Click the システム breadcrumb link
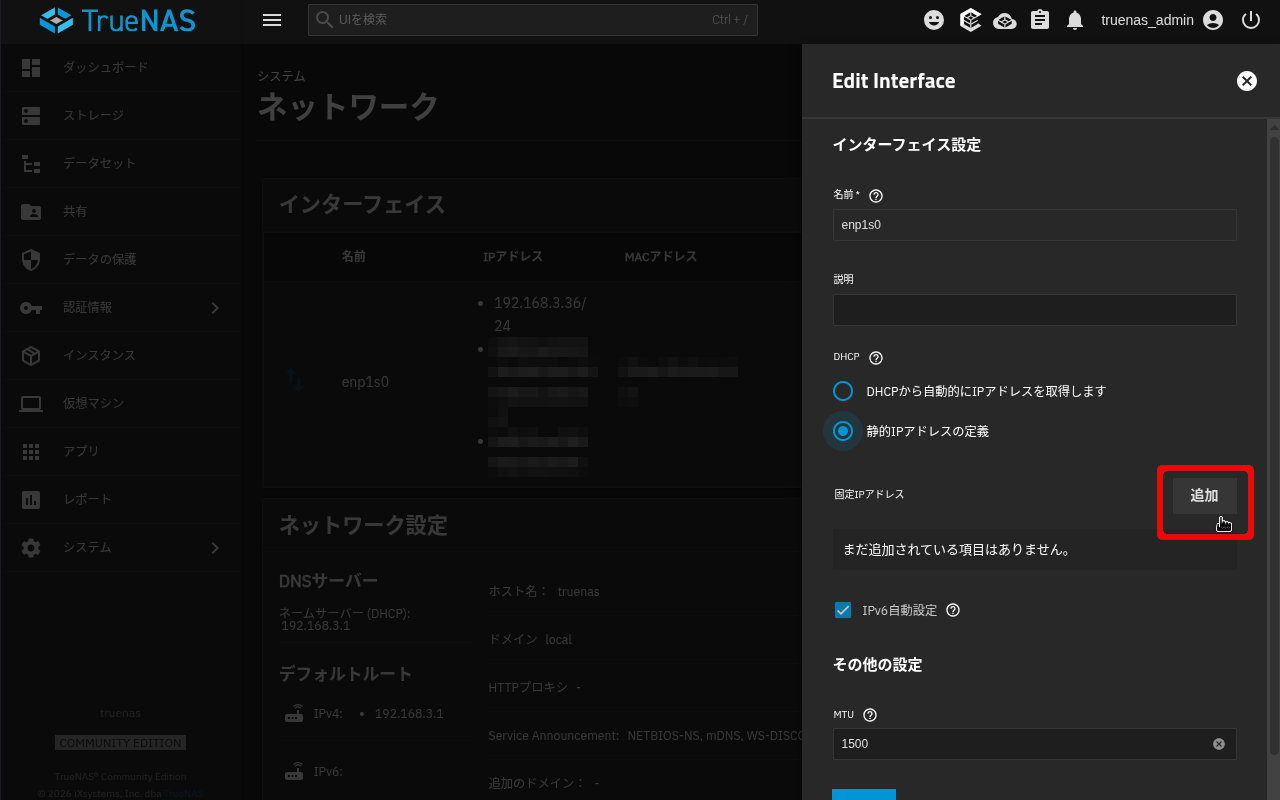Viewport: 1280px width, 800px height. point(282,76)
